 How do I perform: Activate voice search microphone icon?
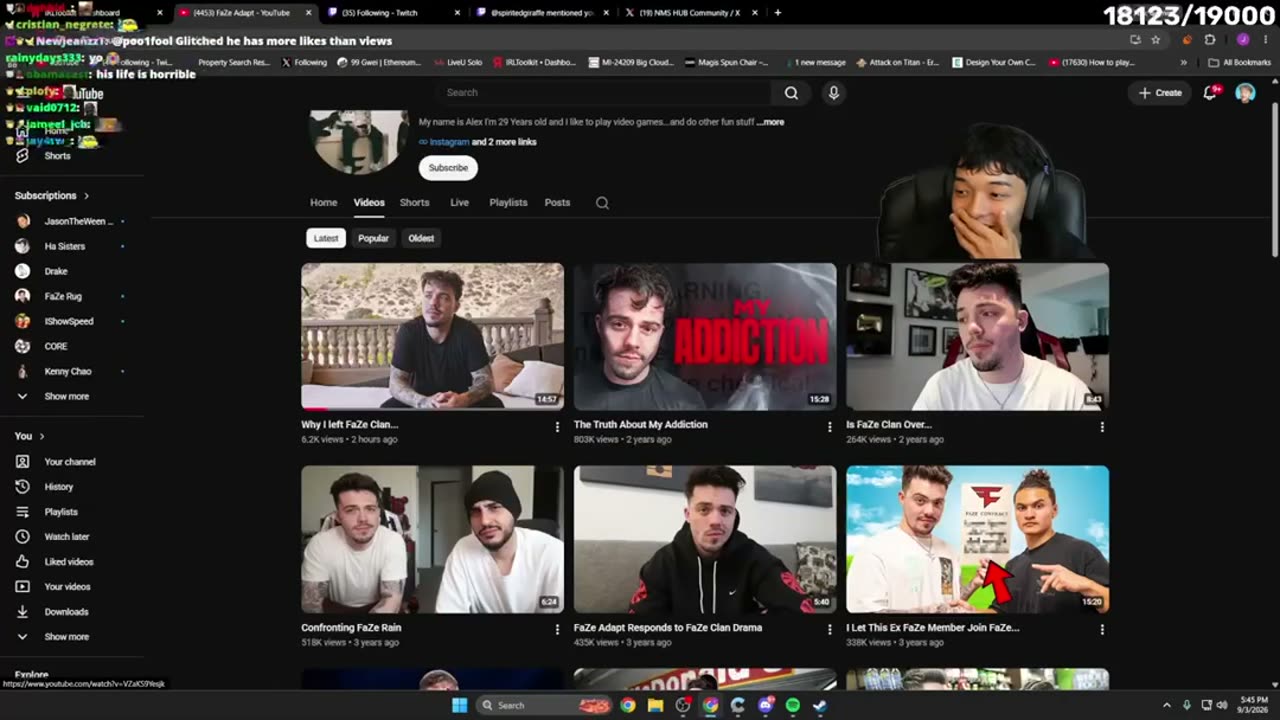tap(833, 93)
